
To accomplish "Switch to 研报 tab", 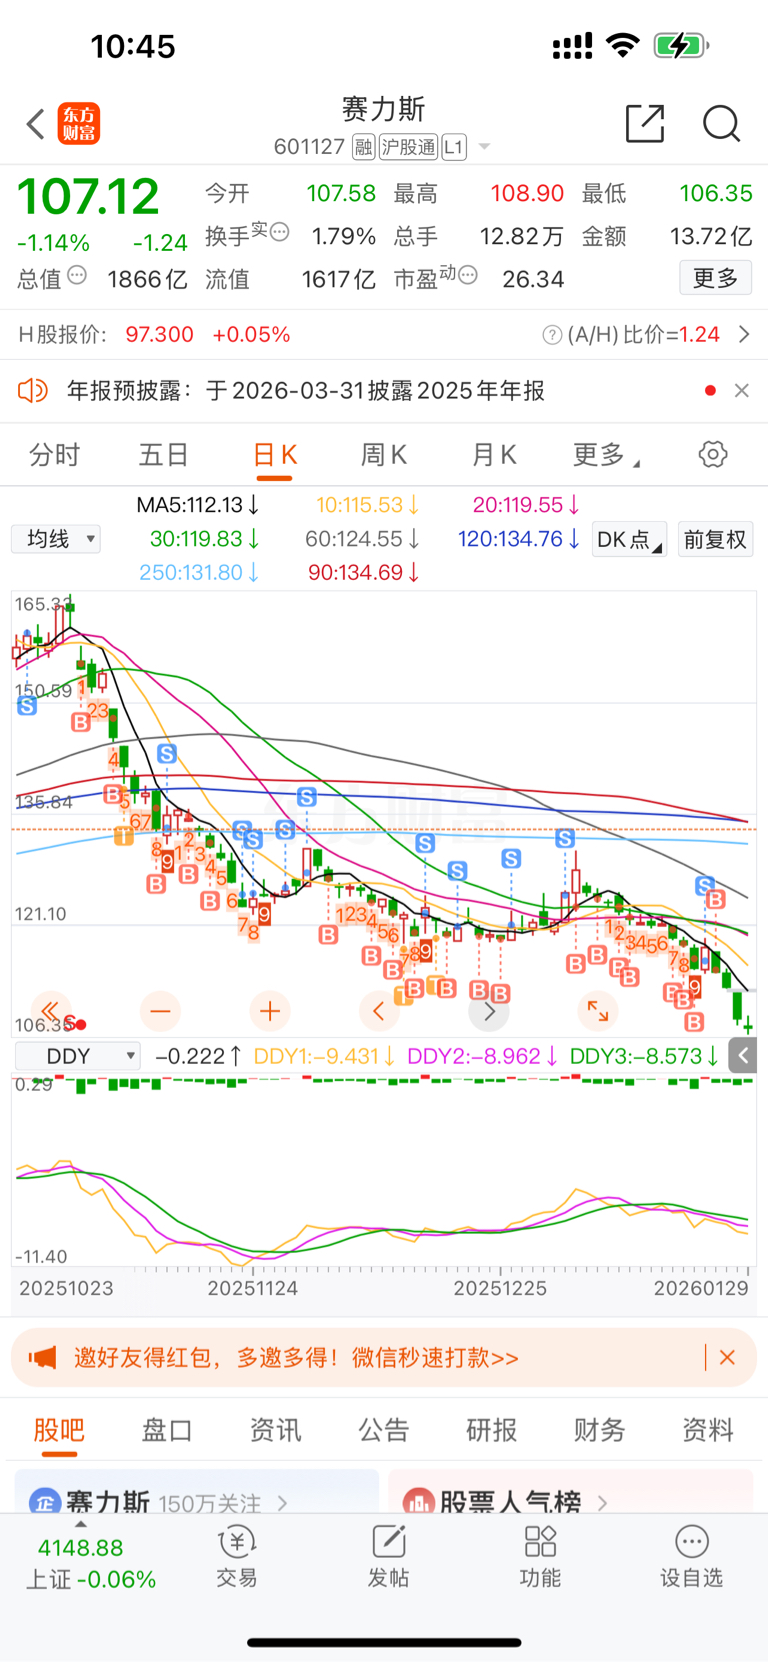I will (x=492, y=1430).
